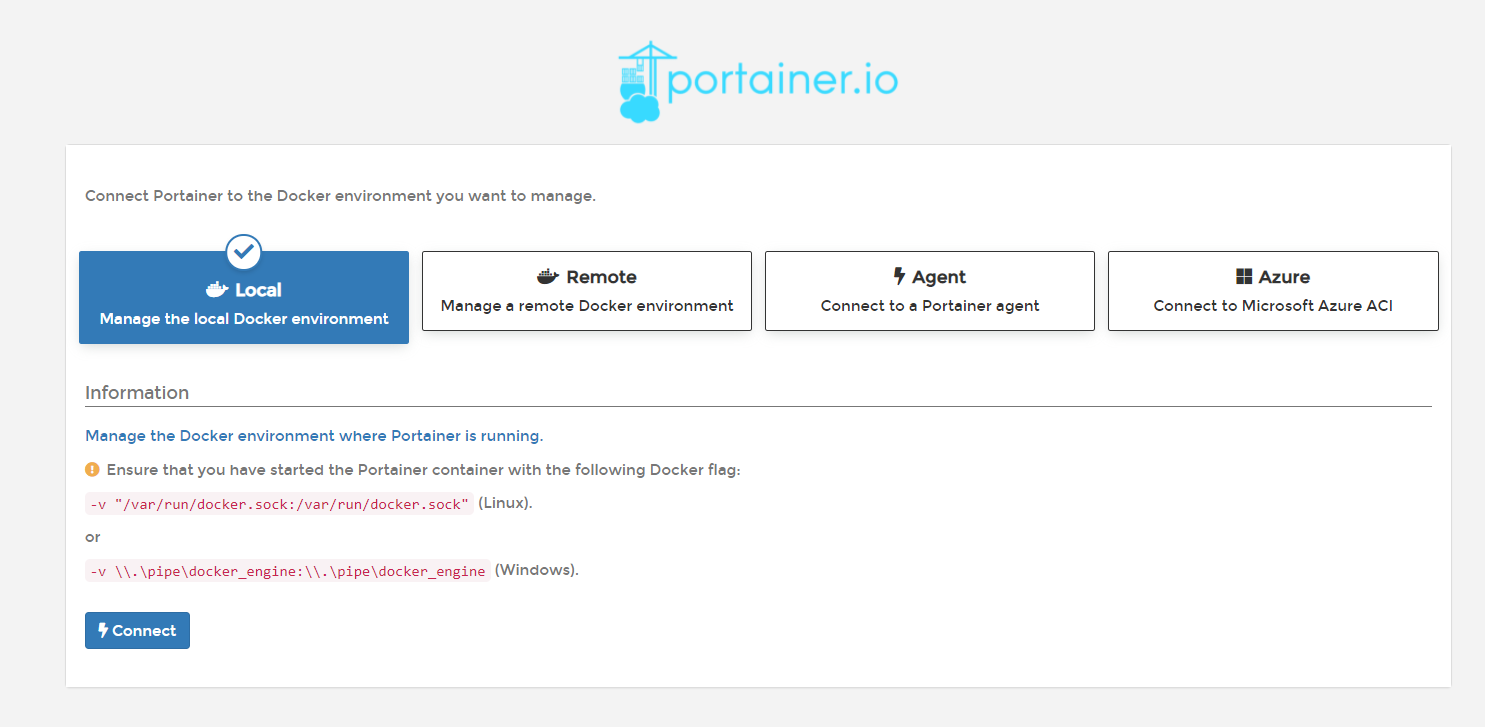
Task: Click the checkmark badge above the Local card
Action: (x=243, y=252)
